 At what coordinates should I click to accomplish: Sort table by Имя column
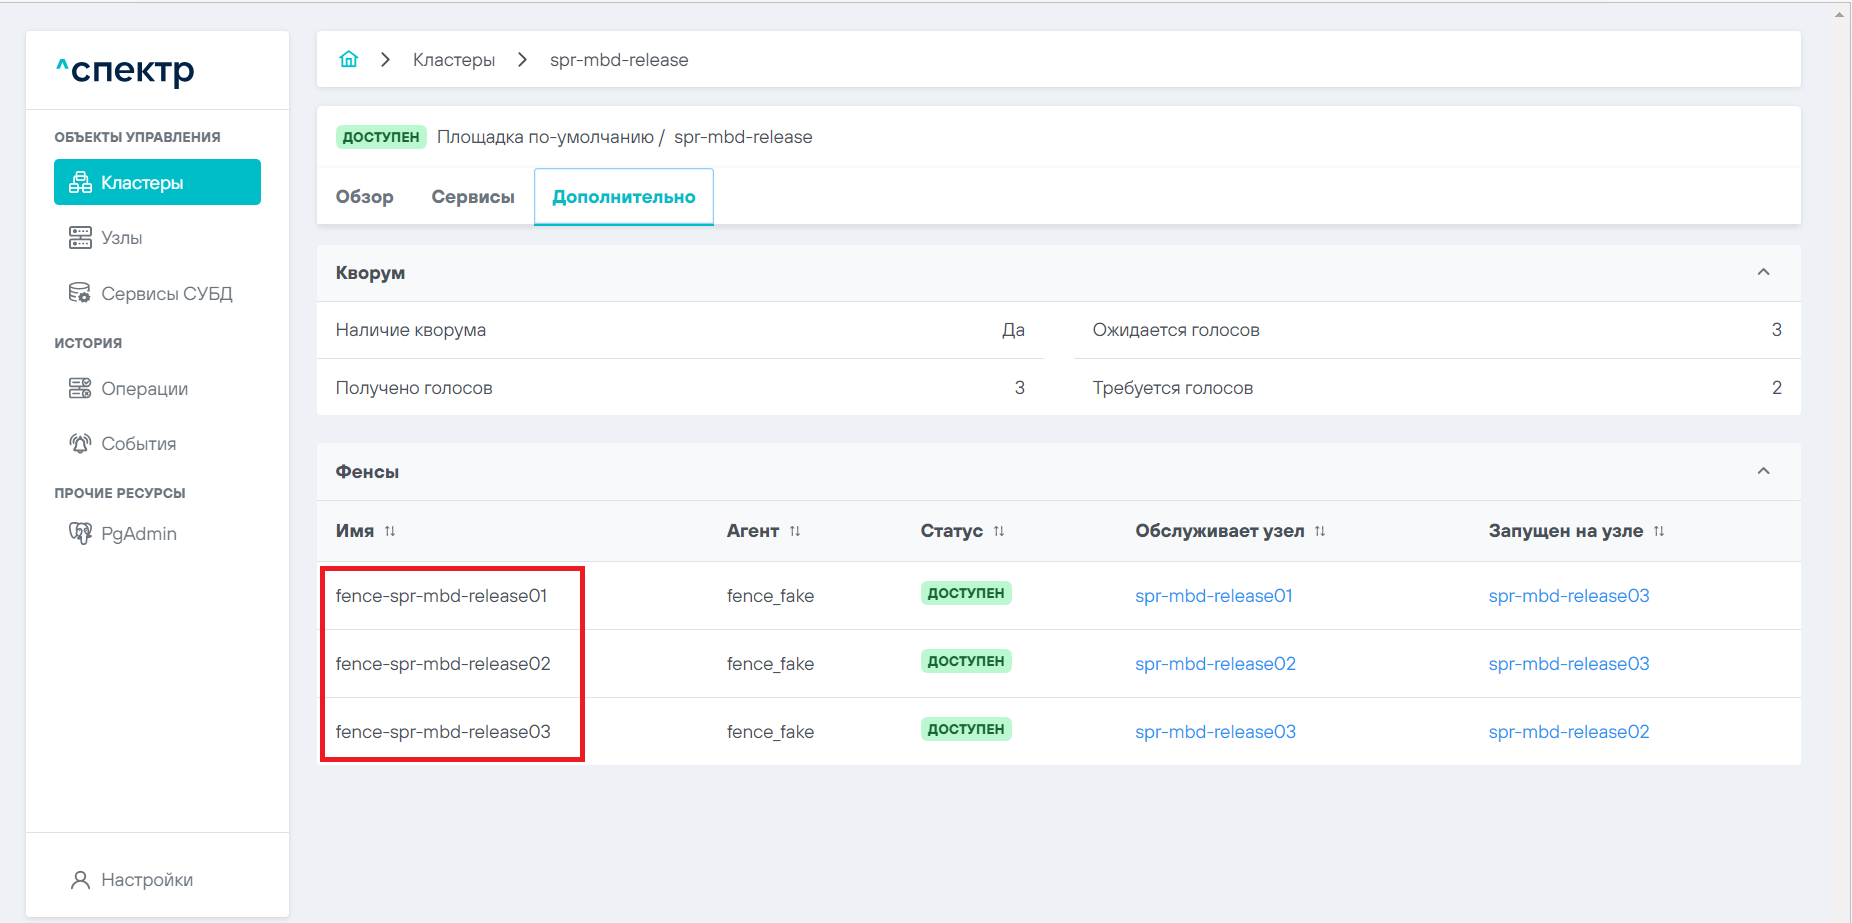(390, 531)
